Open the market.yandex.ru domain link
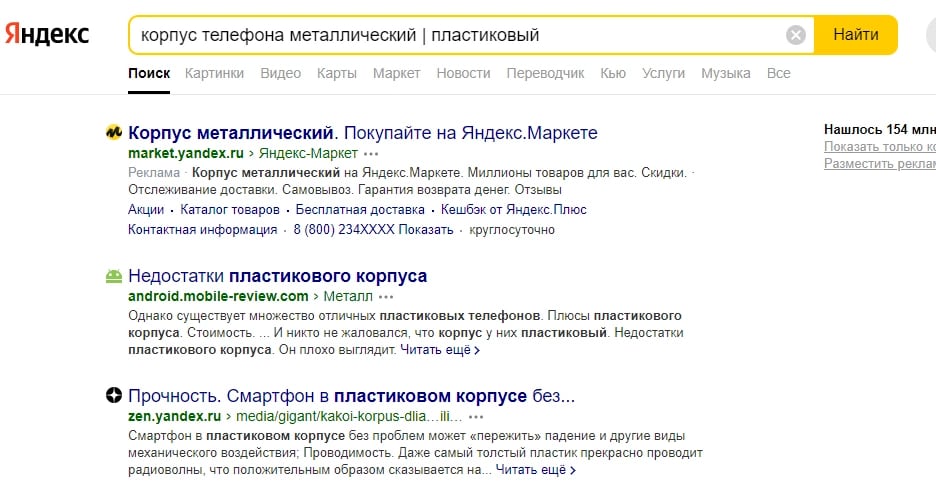This screenshot has height=491, width=936. pos(186,153)
